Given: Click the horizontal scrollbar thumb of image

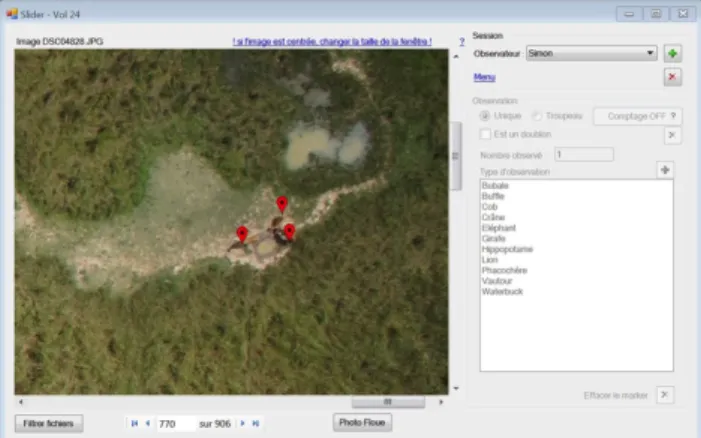Looking at the screenshot, I should 388,402.
